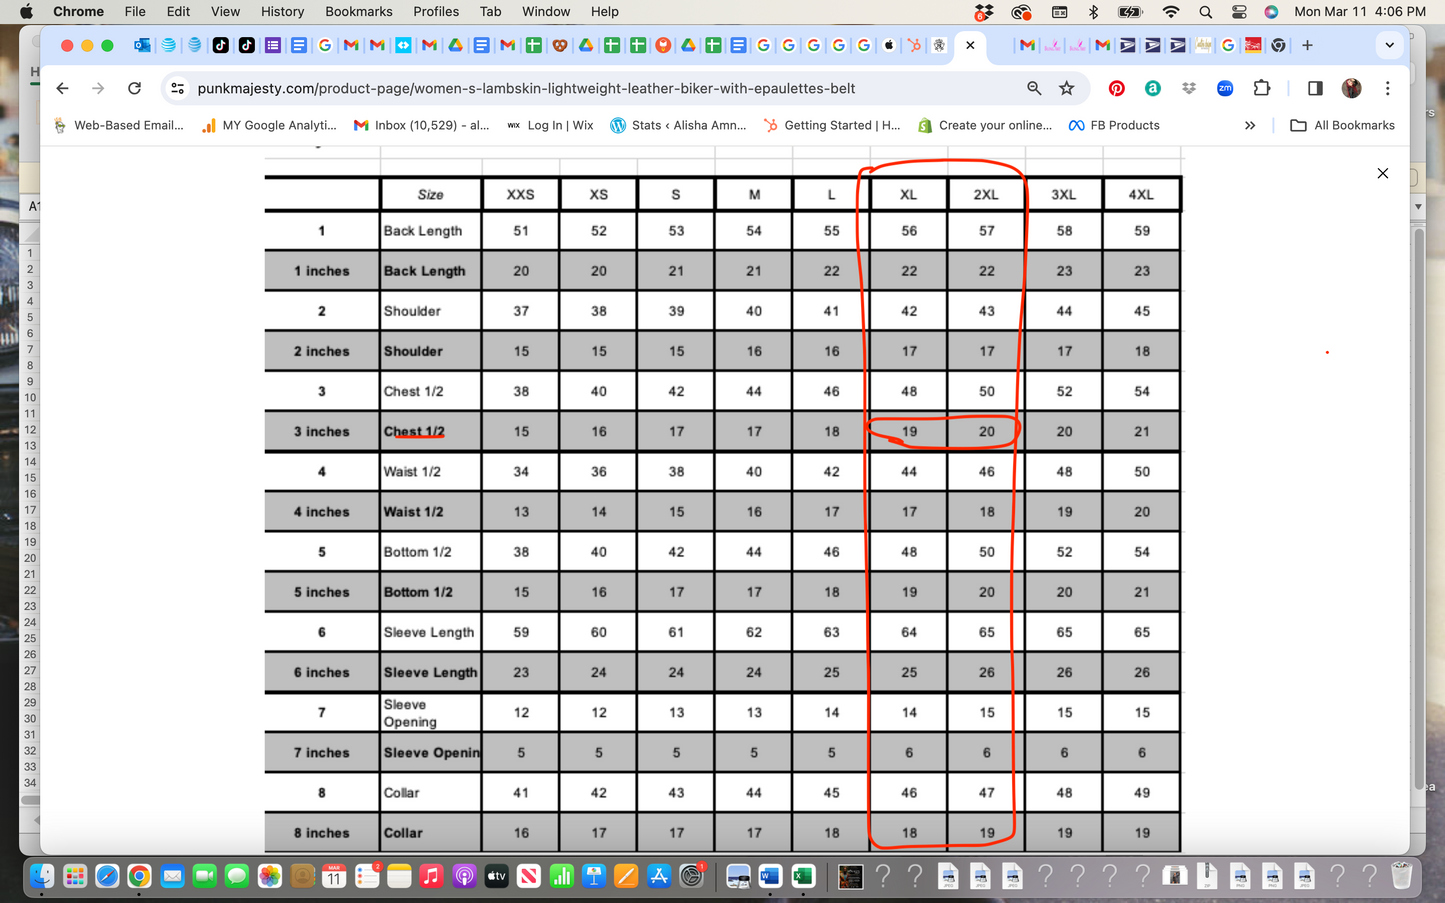This screenshot has height=903, width=1445.
Task: Open the Log In | Wix bookmark
Action: [550, 125]
